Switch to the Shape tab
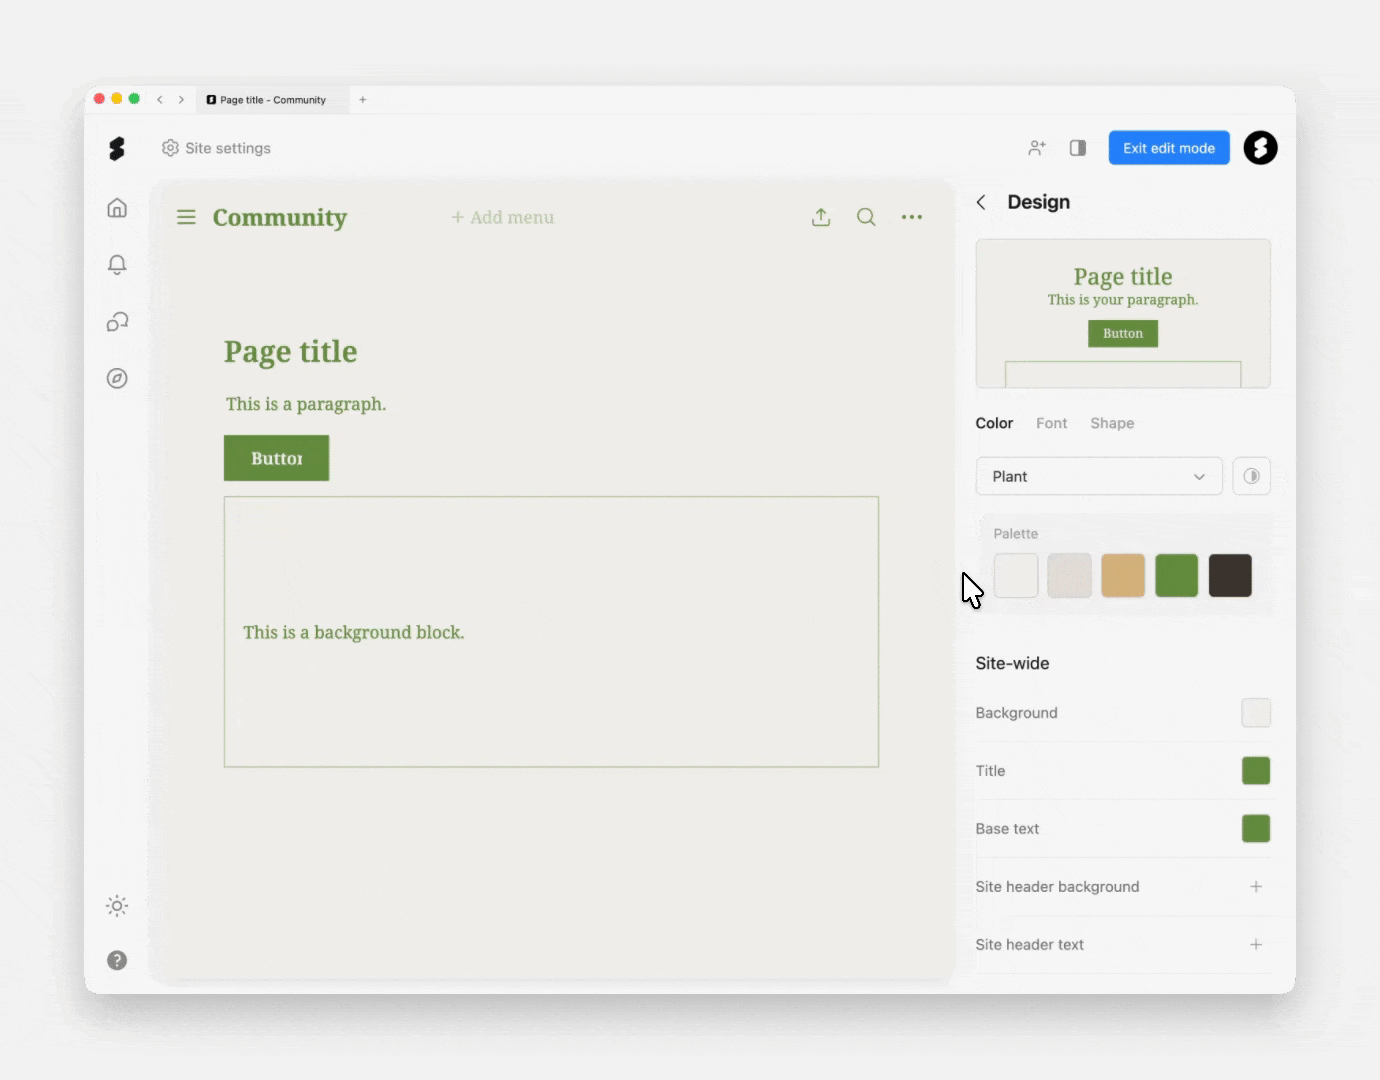This screenshot has width=1380, height=1080. point(1112,424)
